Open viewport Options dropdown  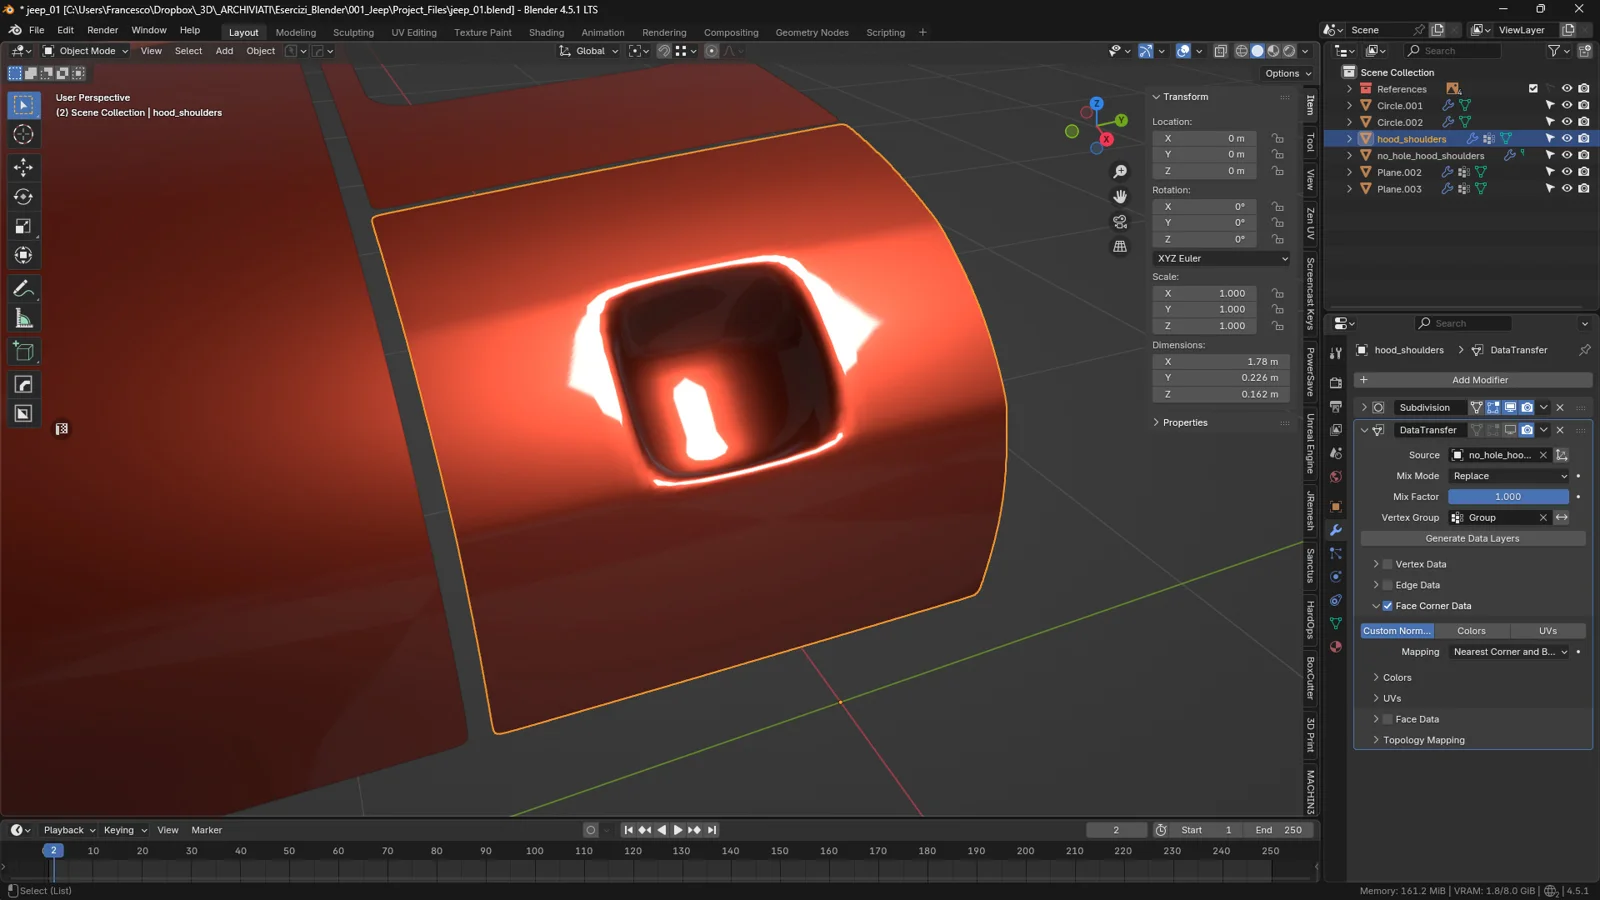click(1287, 73)
